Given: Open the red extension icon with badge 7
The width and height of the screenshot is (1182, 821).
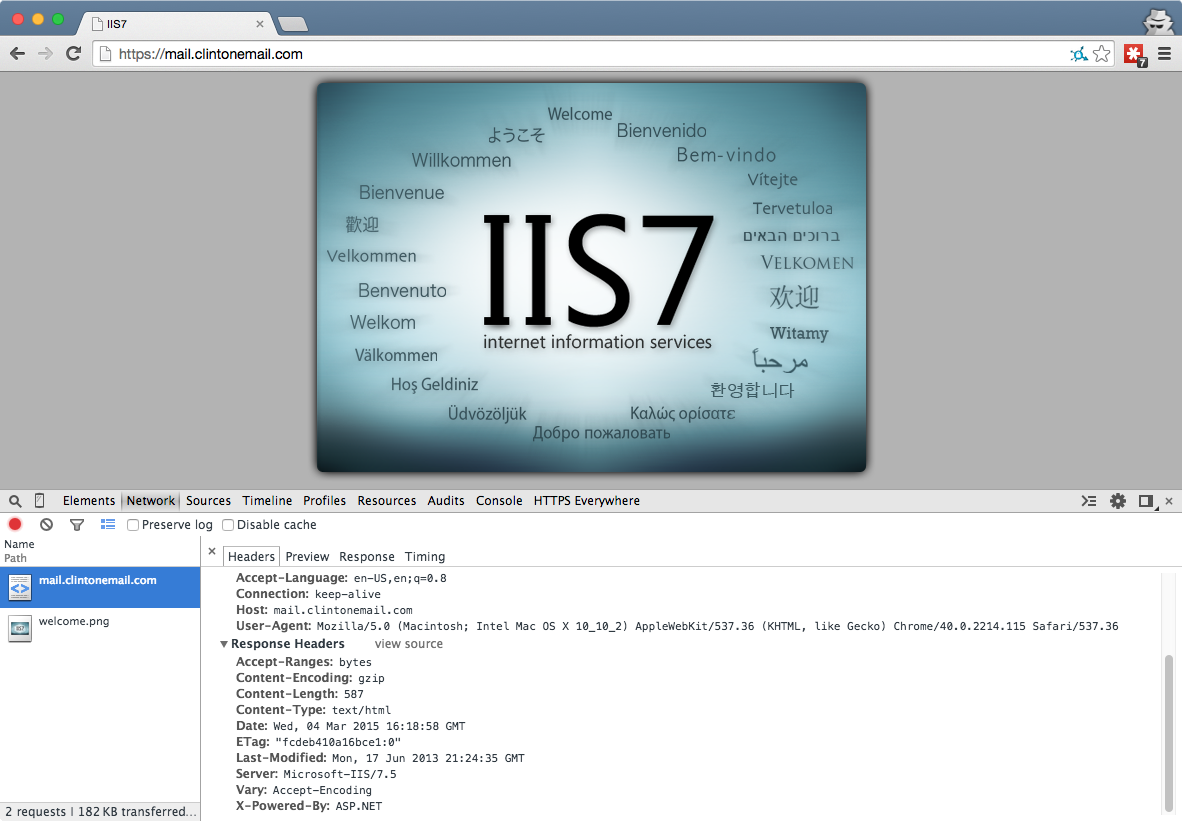Looking at the screenshot, I should pos(1135,55).
